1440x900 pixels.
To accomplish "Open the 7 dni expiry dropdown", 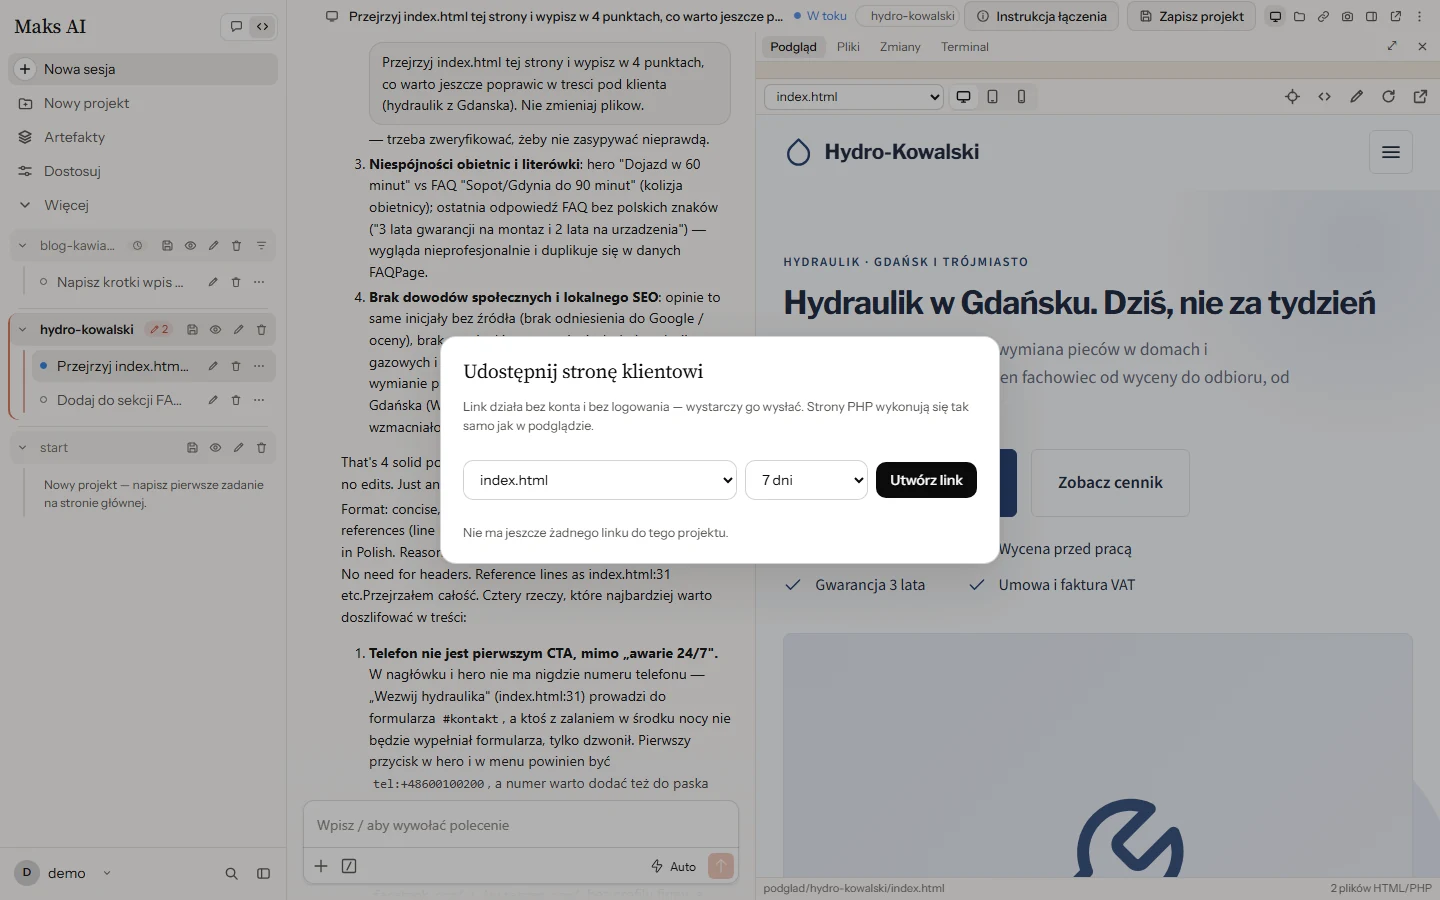I will tap(806, 480).
